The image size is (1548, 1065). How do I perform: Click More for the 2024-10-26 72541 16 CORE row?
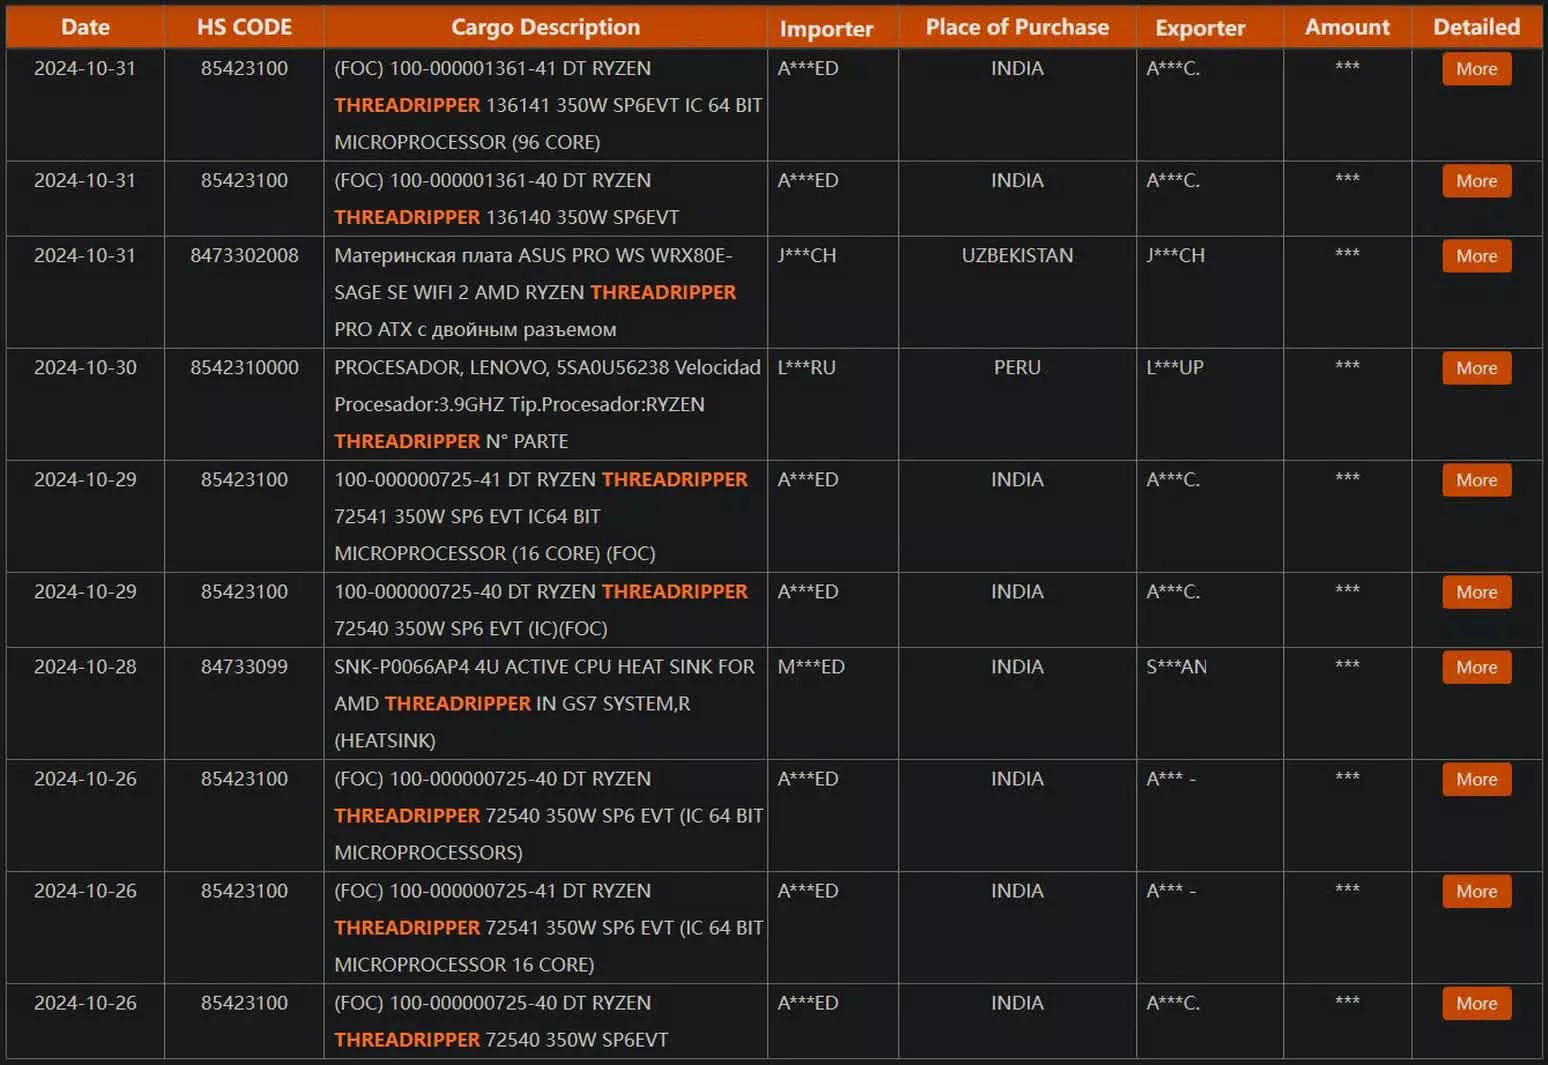(1476, 891)
